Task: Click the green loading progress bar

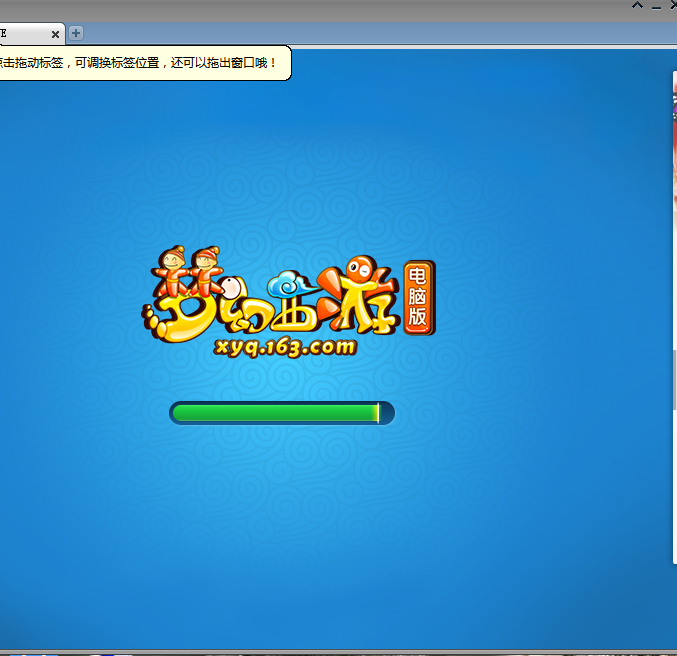Action: coord(282,413)
